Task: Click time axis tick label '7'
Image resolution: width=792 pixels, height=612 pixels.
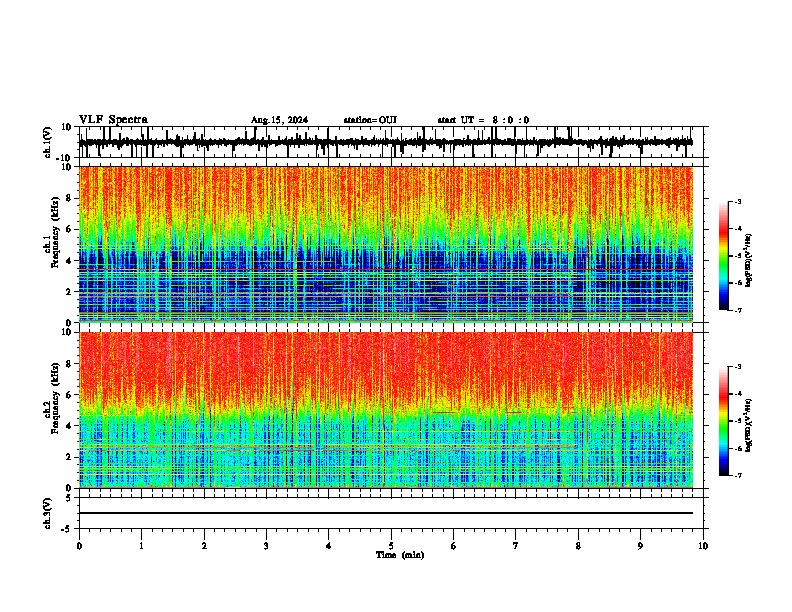Action: 516,546
